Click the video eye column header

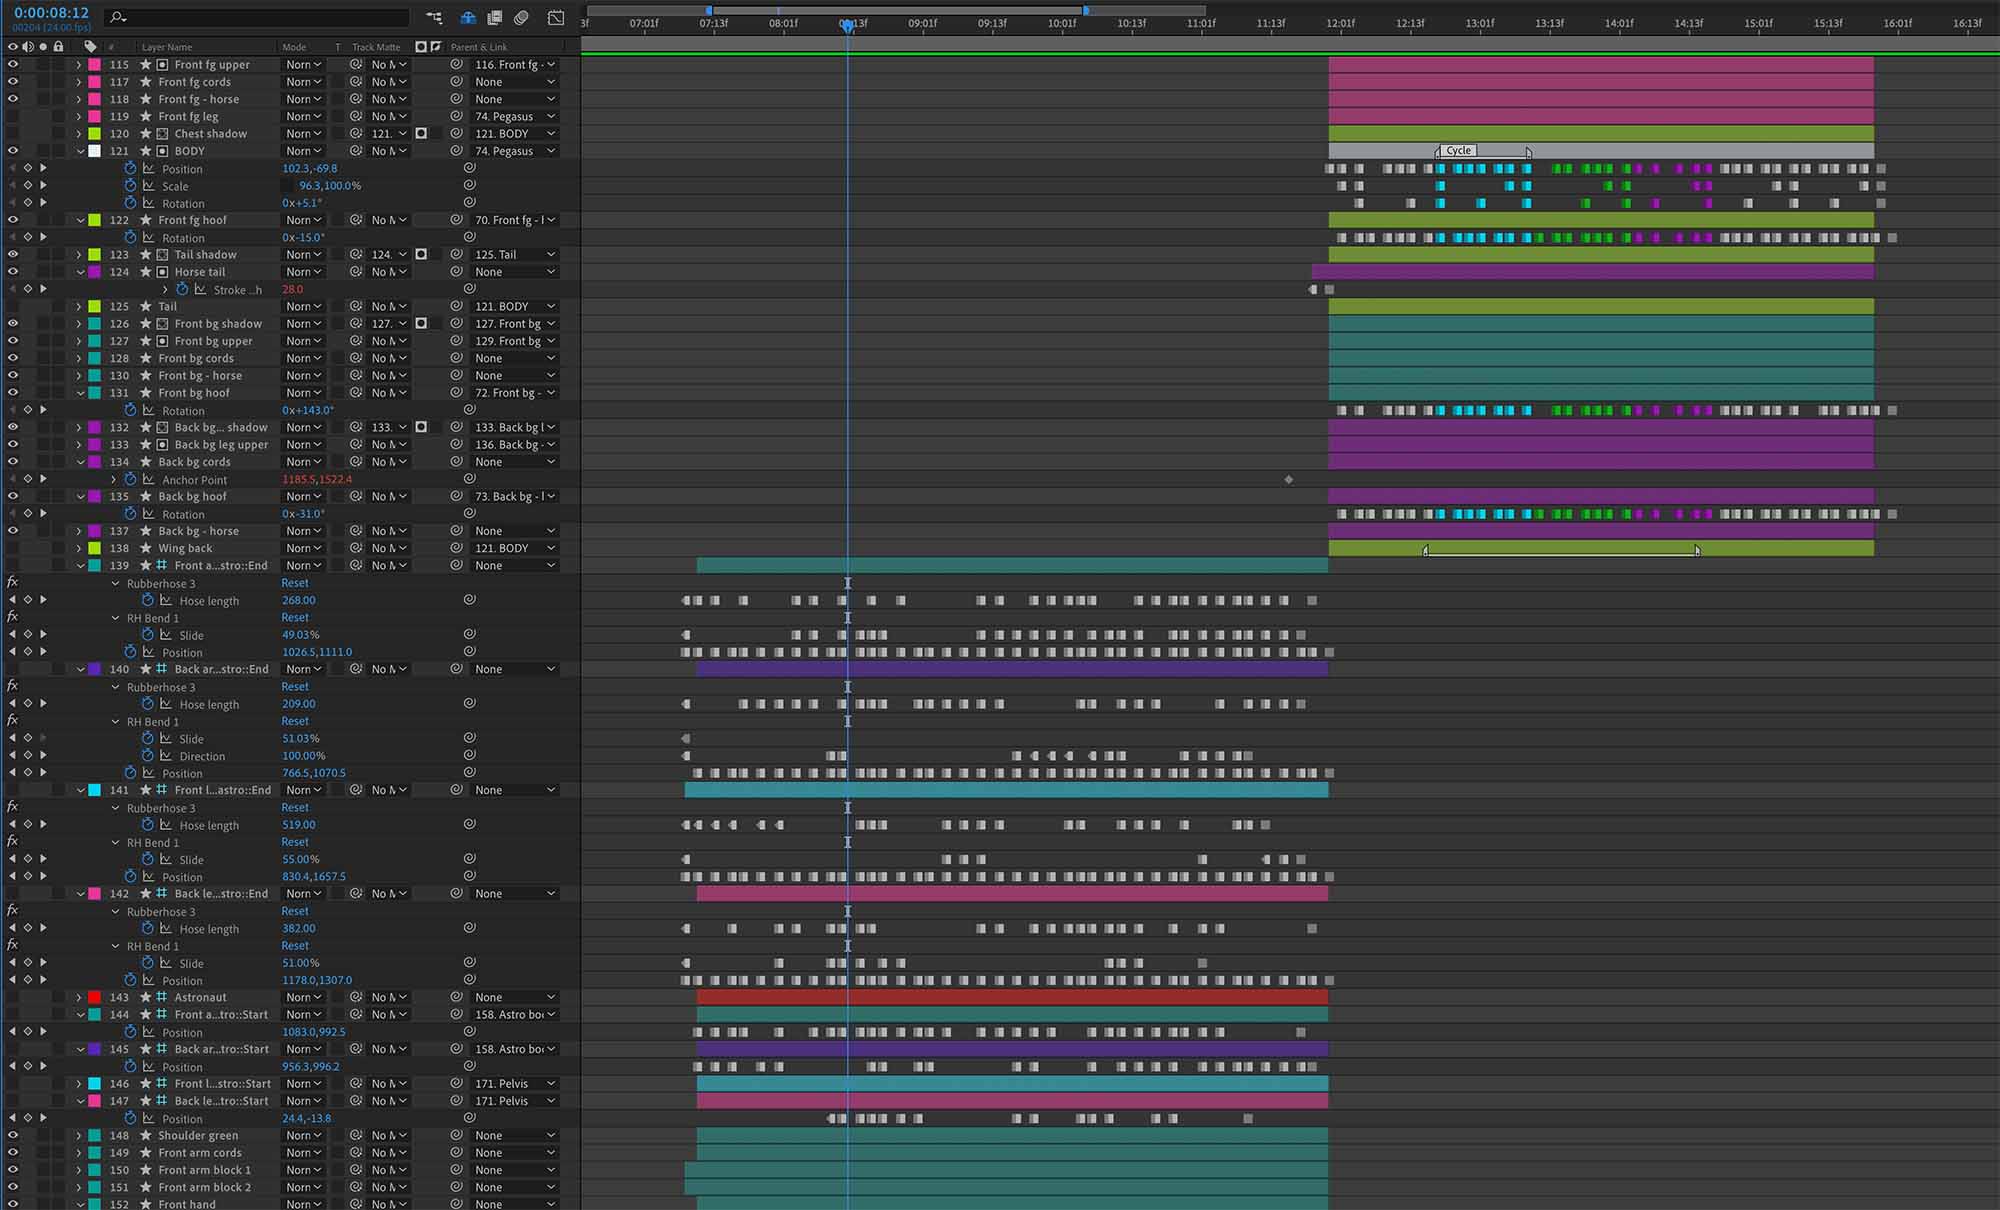13,46
